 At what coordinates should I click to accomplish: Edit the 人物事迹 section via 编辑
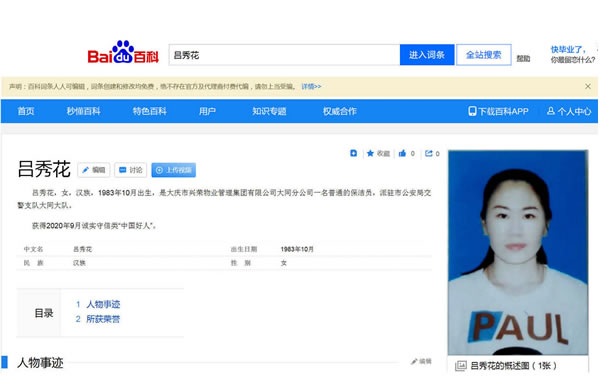(421, 361)
